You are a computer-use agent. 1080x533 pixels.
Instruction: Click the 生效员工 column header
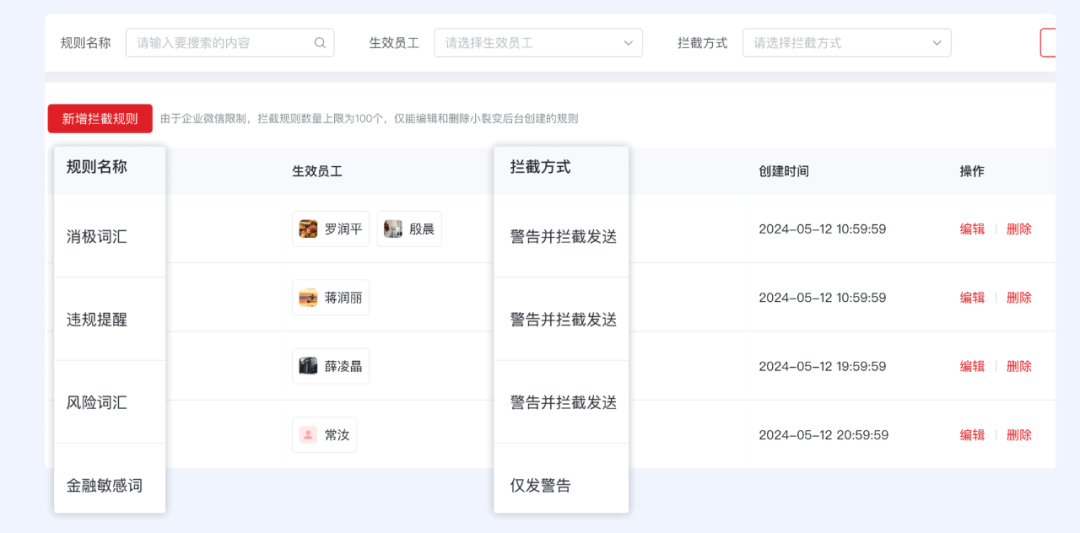coord(317,171)
